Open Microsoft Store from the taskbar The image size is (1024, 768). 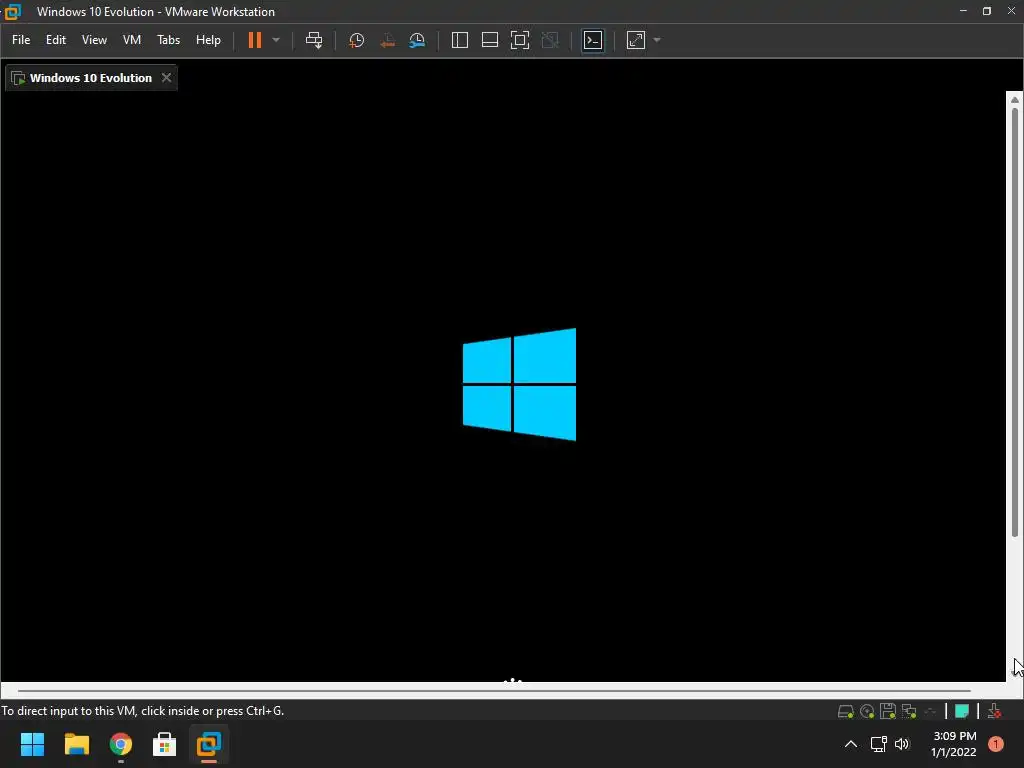coord(165,744)
